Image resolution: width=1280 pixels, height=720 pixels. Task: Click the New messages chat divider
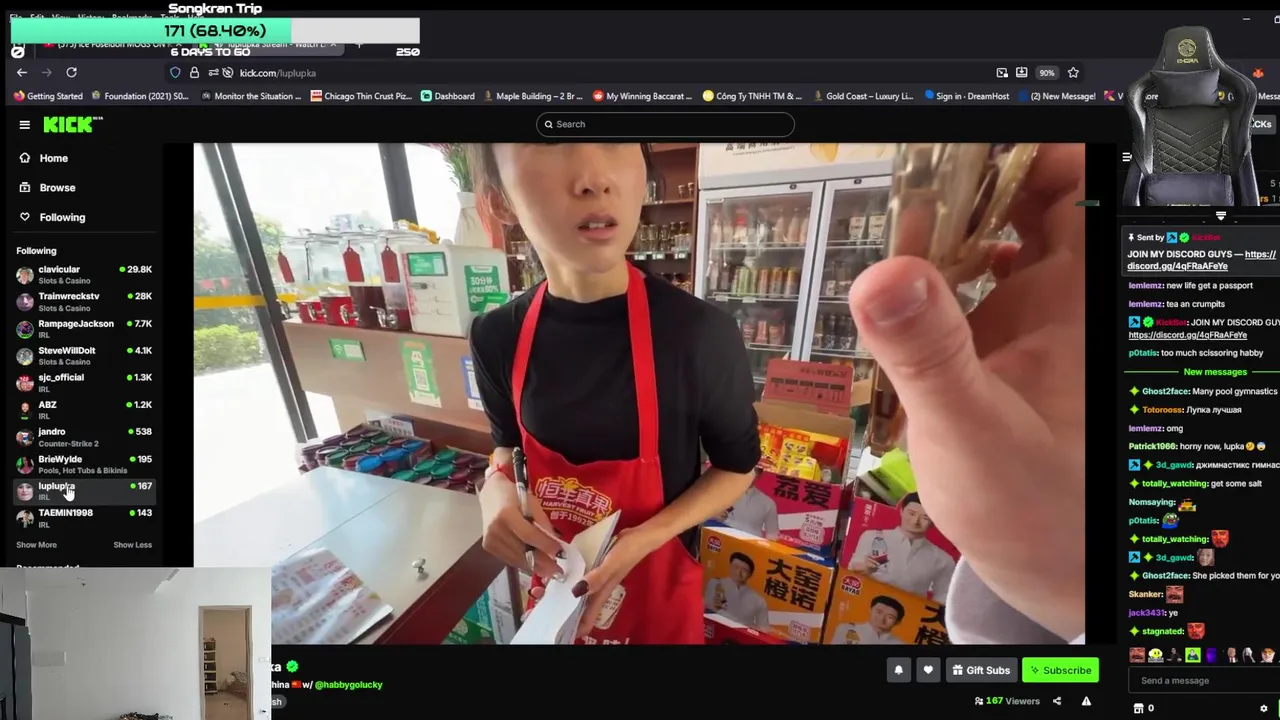[x=1215, y=372]
